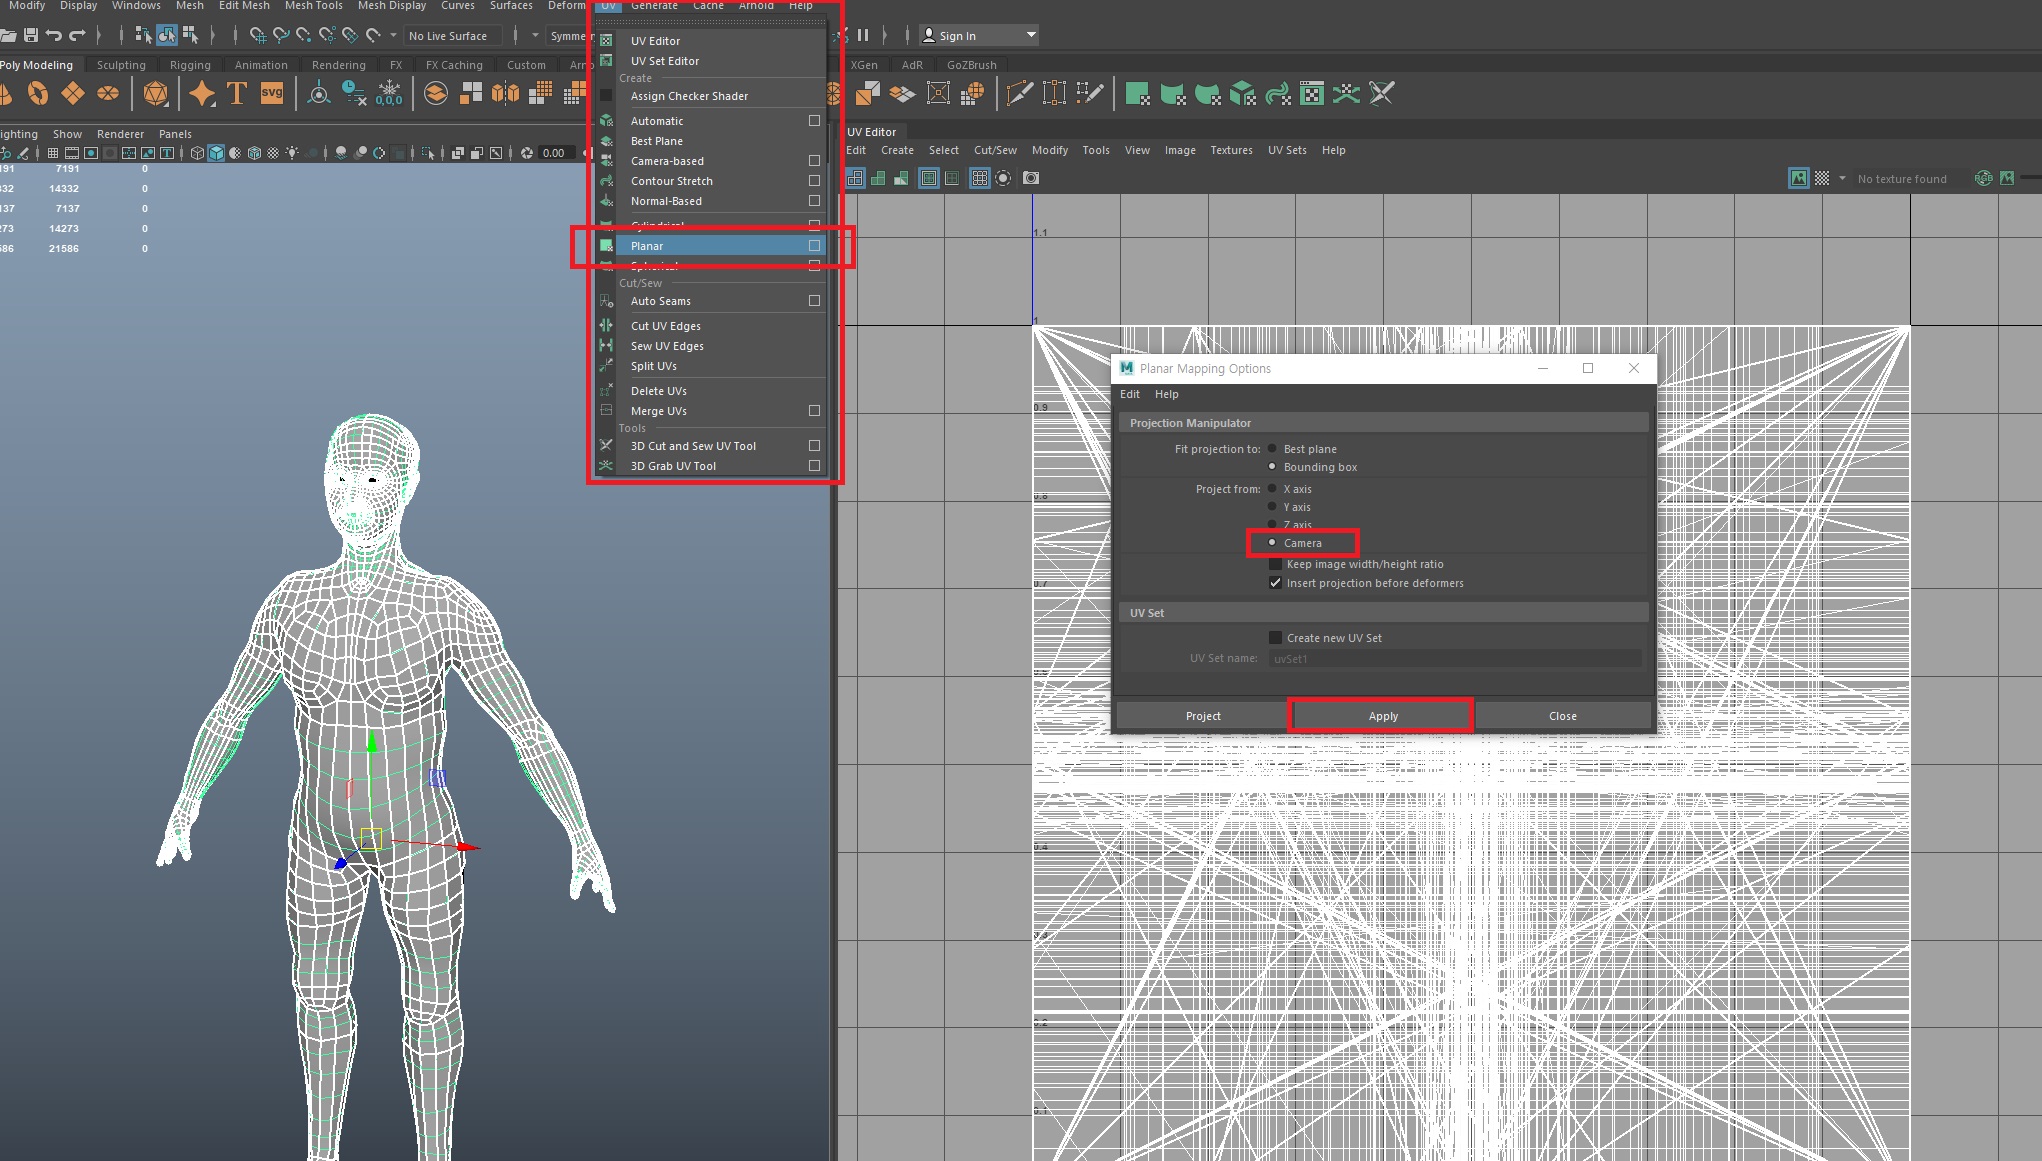2042x1161 pixels.
Task: Enable Create new UV Set checkbox
Action: click(1275, 638)
